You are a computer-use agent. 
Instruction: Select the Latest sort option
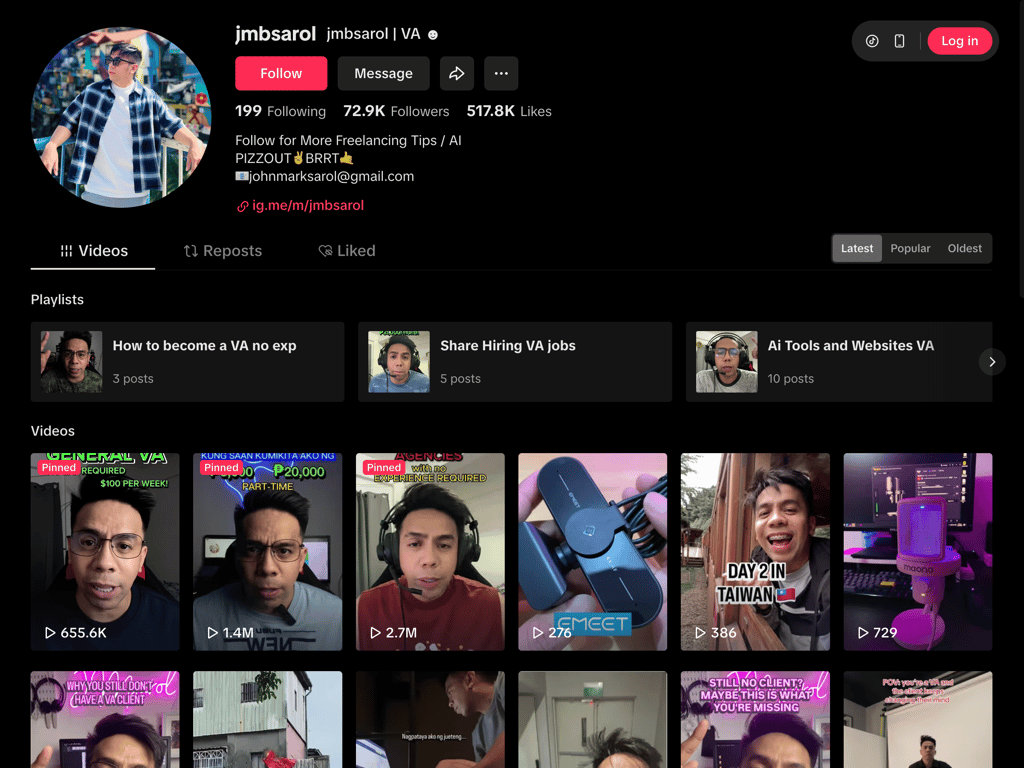(x=857, y=248)
